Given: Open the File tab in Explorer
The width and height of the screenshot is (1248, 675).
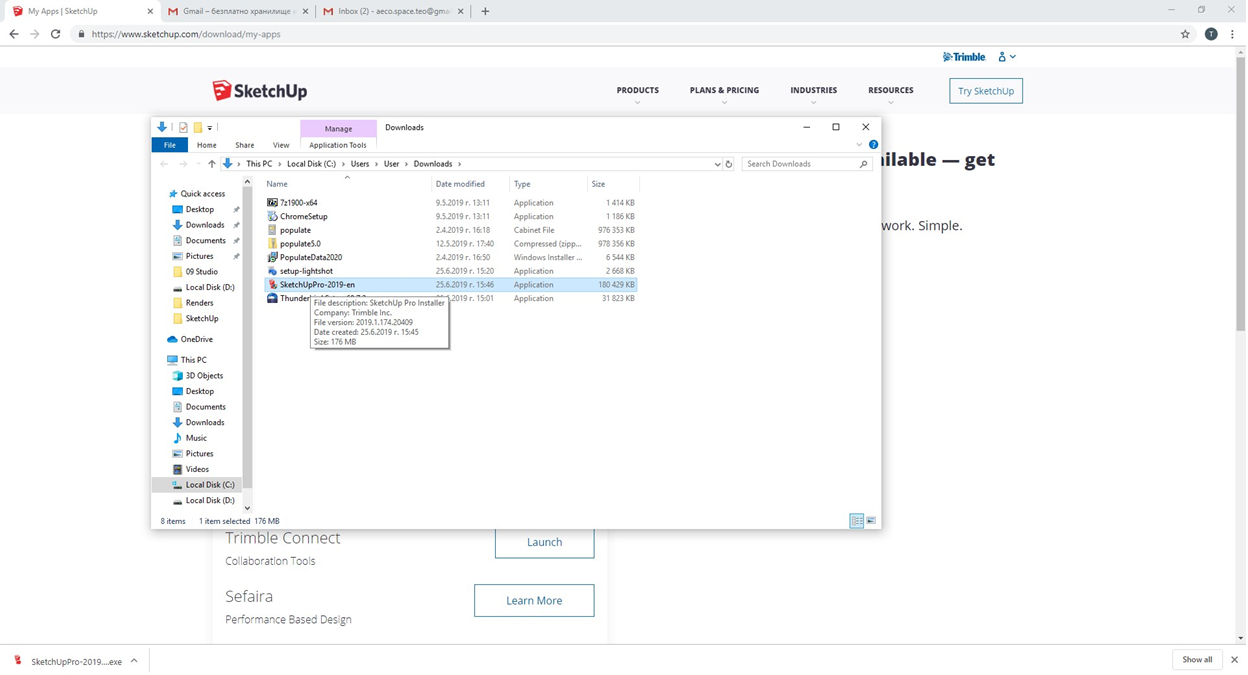Looking at the screenshot, I should point(170,145).
